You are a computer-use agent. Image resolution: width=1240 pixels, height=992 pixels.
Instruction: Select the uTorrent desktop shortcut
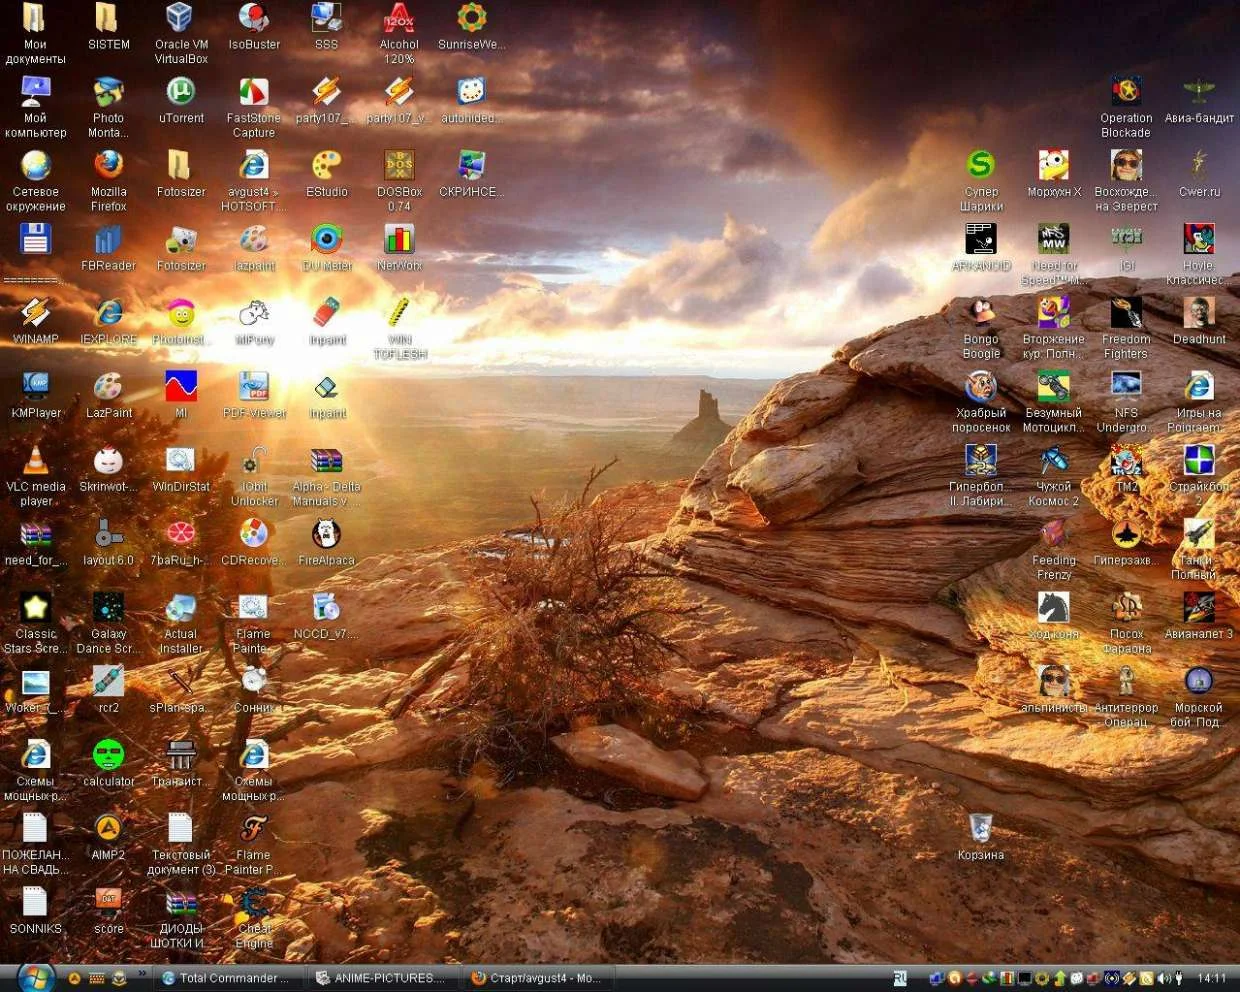point(181,100)
